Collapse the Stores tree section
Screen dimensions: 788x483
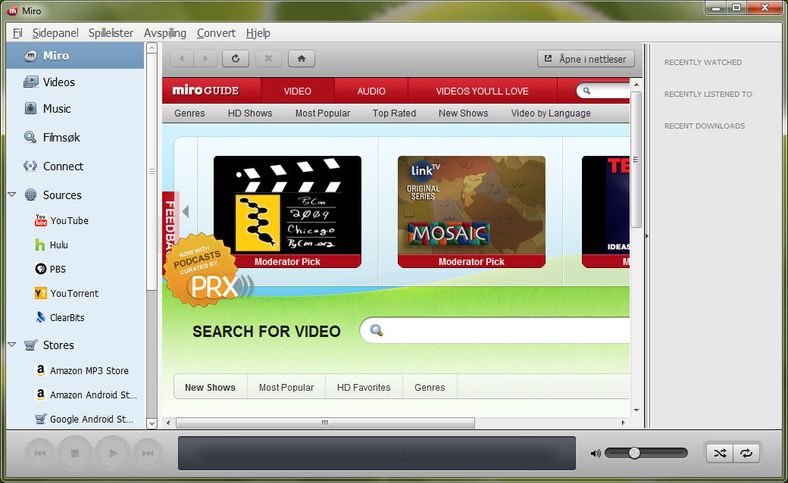[12, 345]
